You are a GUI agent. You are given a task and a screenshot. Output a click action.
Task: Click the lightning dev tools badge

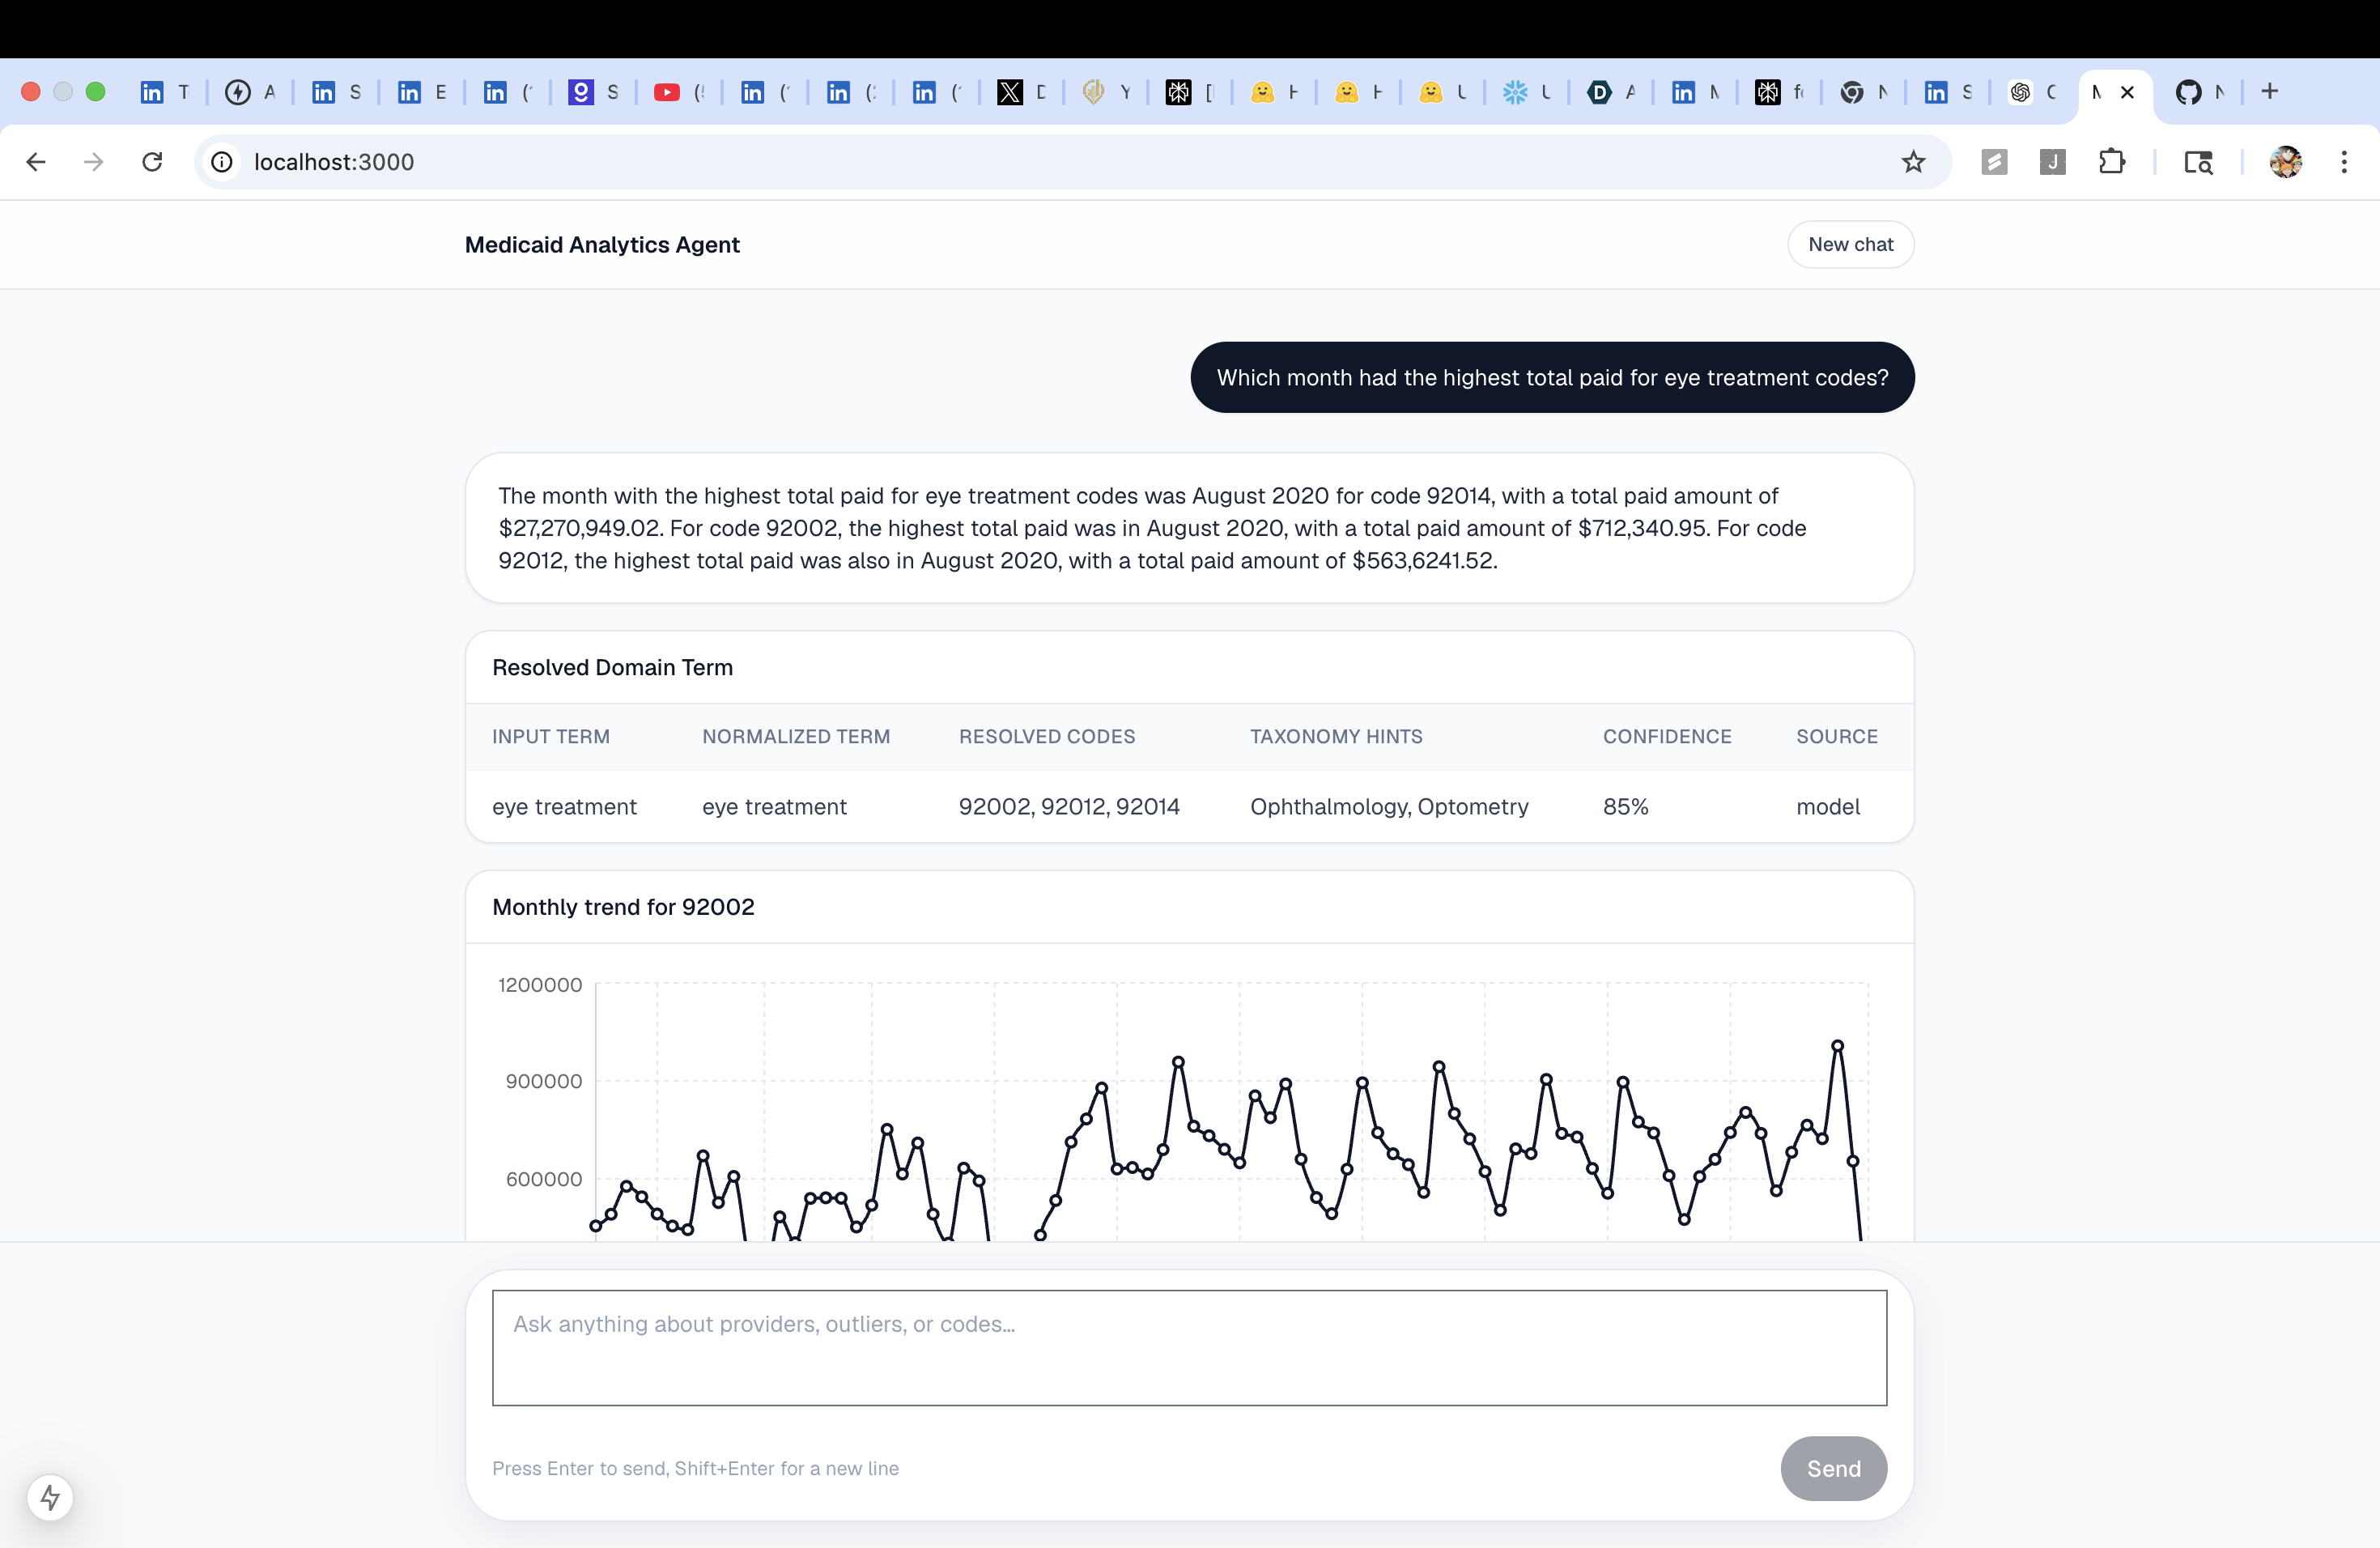50,1497
